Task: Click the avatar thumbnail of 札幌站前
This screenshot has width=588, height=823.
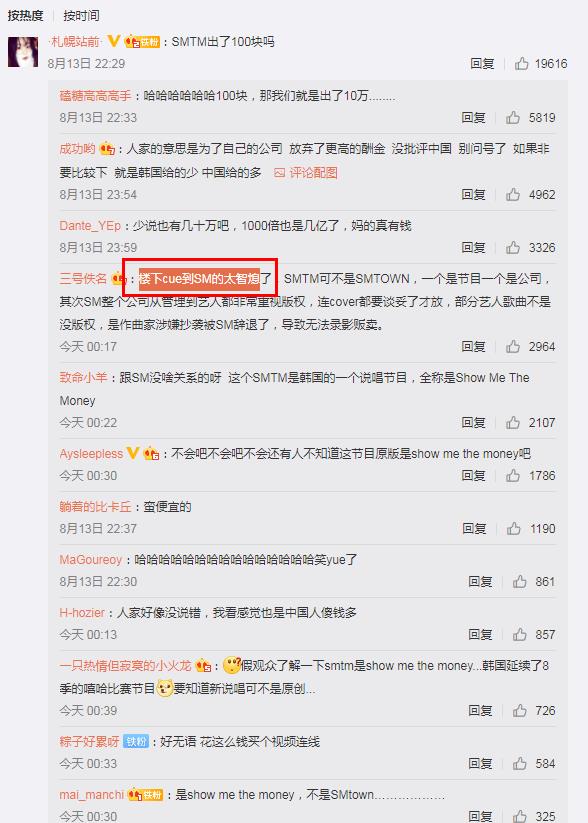Action: pyautogui.click(x=23, y=52)
